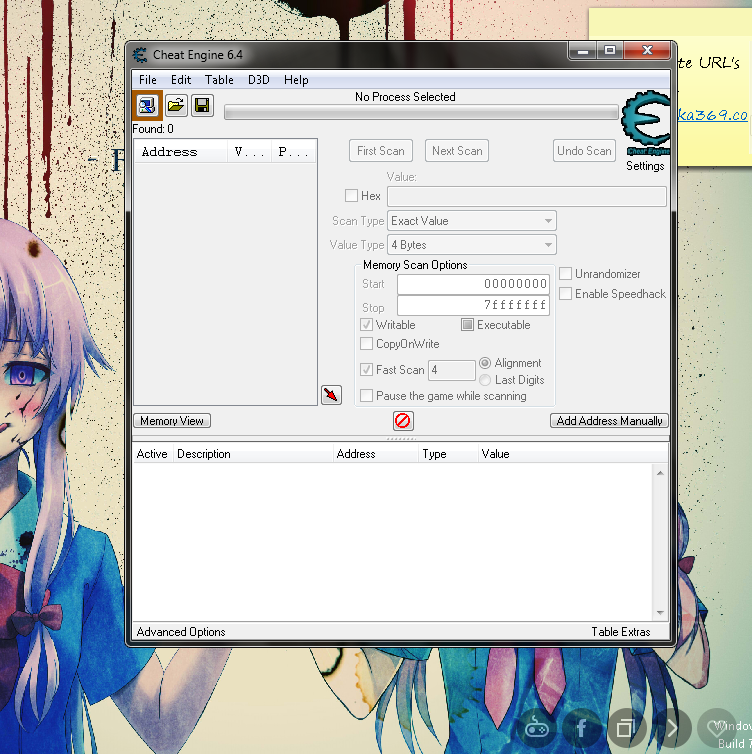752x754 pixels.
Task: Open the Table menu
Action: [x=219, y=80]
